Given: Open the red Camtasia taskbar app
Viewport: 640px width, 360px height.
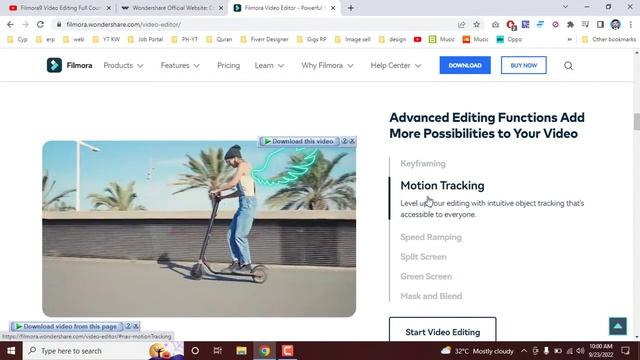Looking at the screenshot, I should point(287,351).
